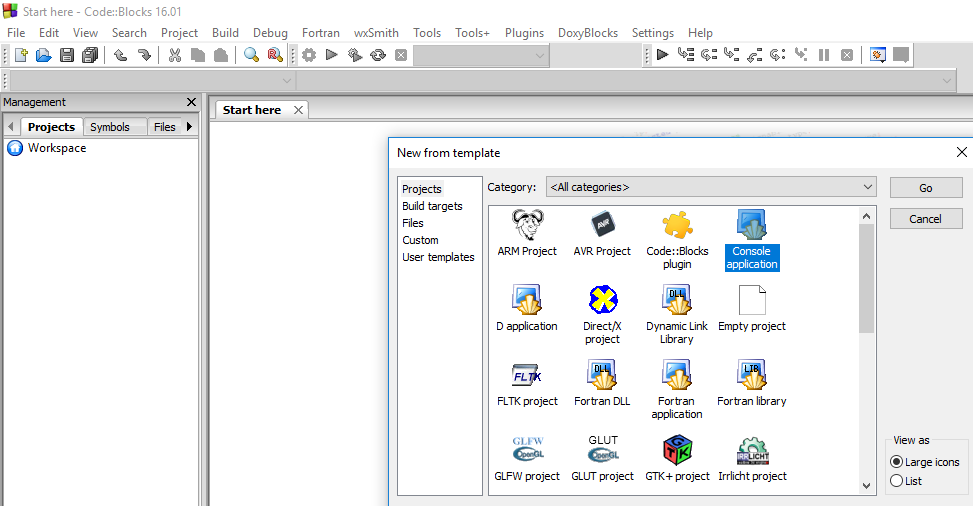This screenshot has width=973, height=506.
Task: Click the Replace icon in toolbar
Action: coord(275,55)
